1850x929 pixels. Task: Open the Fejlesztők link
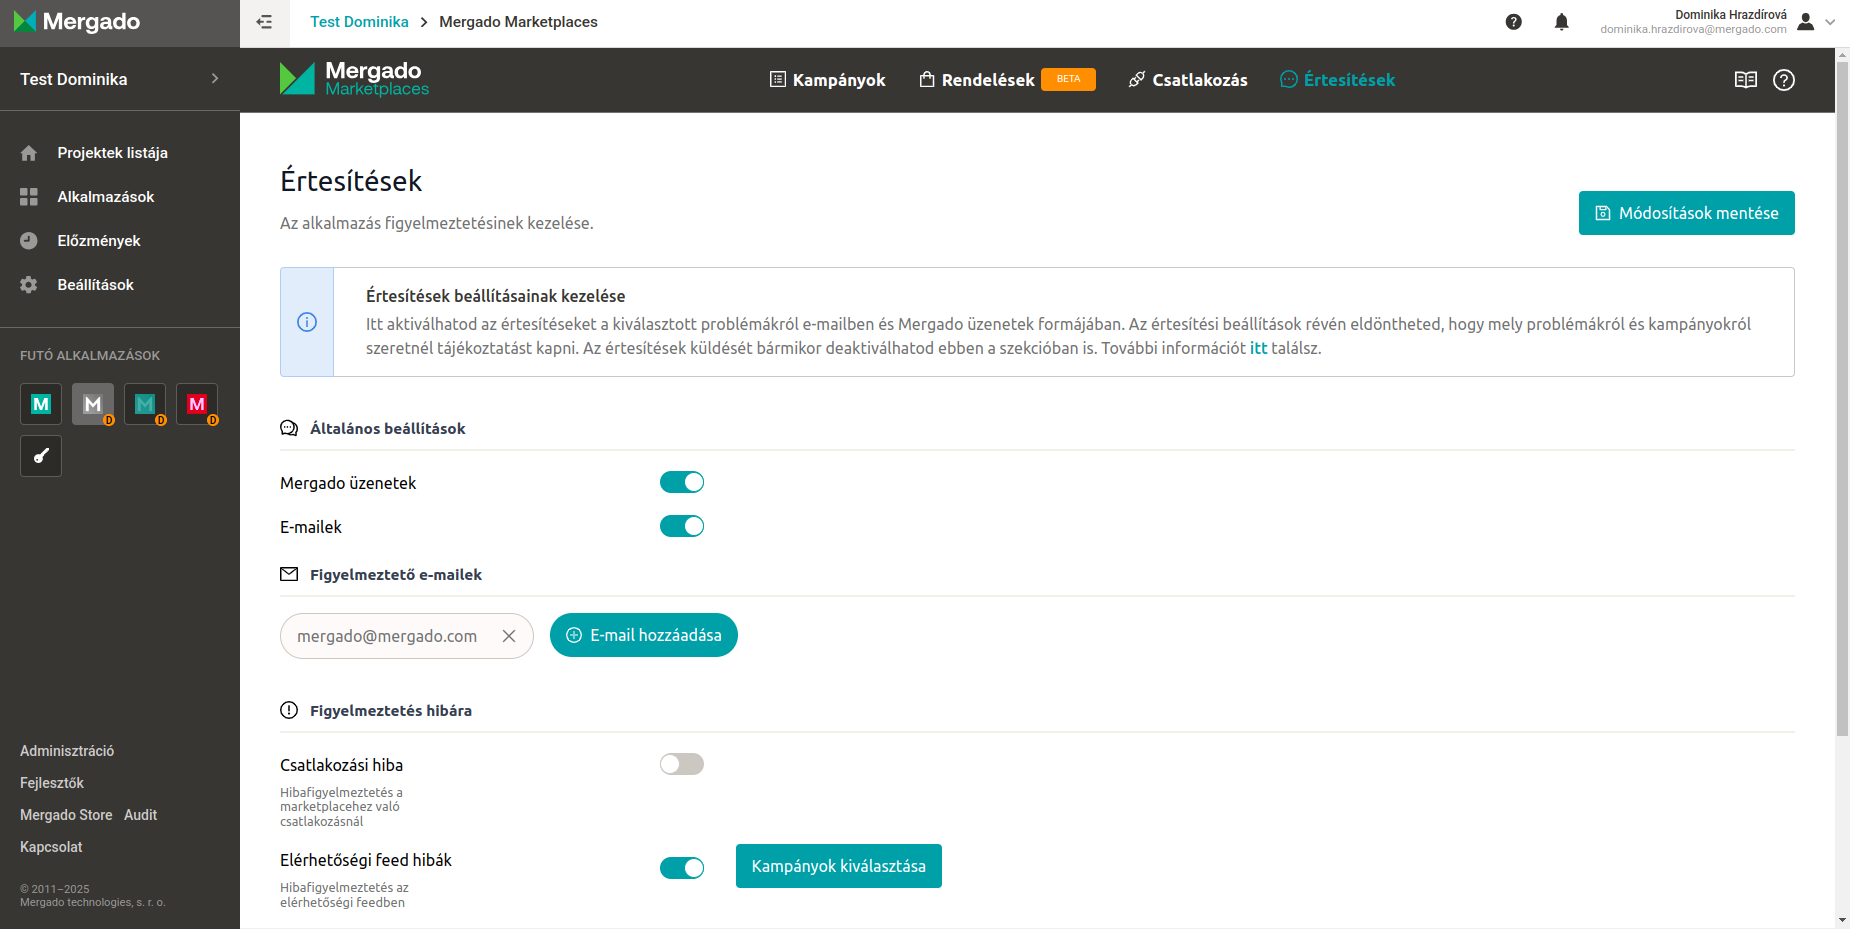52,783
